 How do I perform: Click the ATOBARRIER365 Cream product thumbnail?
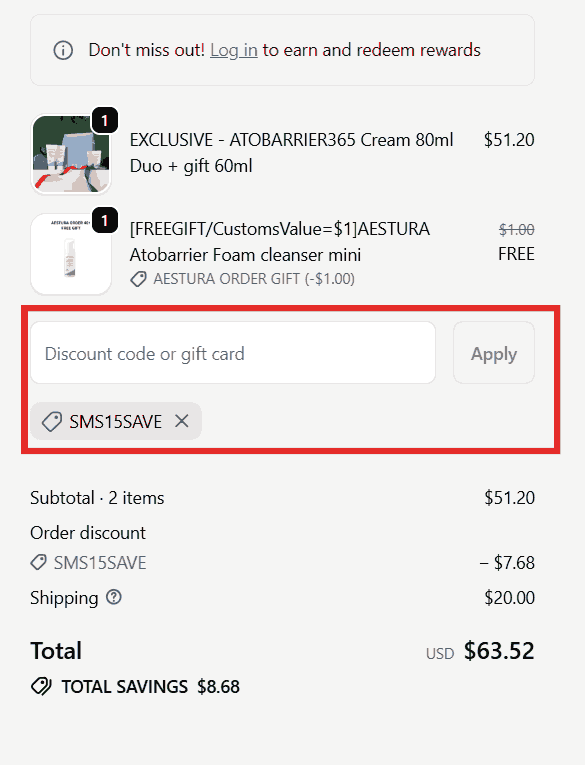(x=71, y=154)
